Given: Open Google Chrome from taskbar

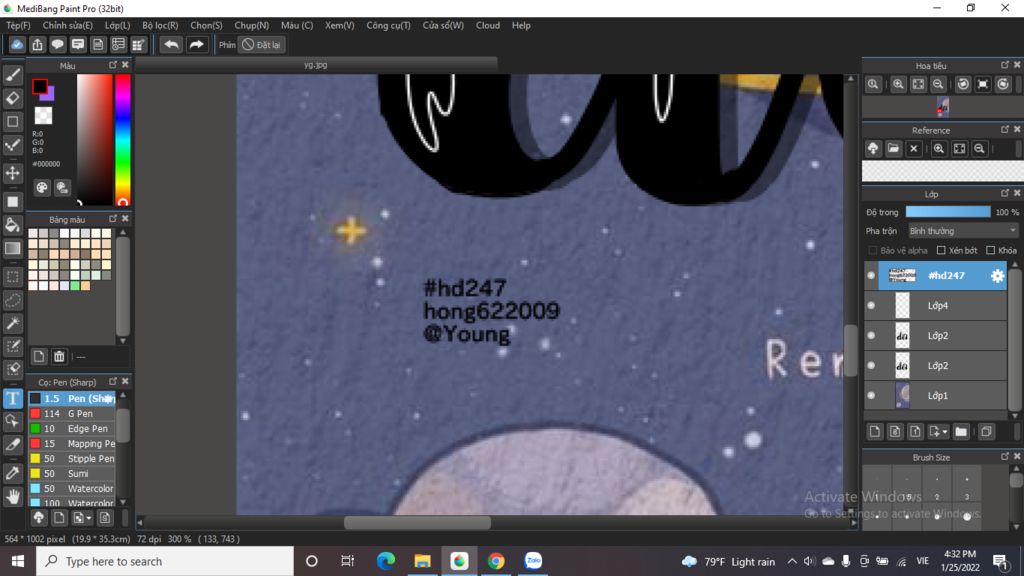Looking at the screenshot, I should [x=496, y=561].
